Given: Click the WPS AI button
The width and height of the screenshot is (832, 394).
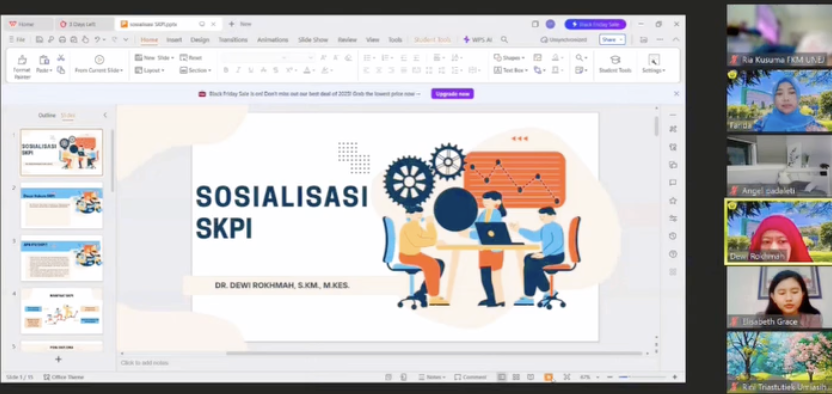Looking at the screenshot, I should 478,40.
